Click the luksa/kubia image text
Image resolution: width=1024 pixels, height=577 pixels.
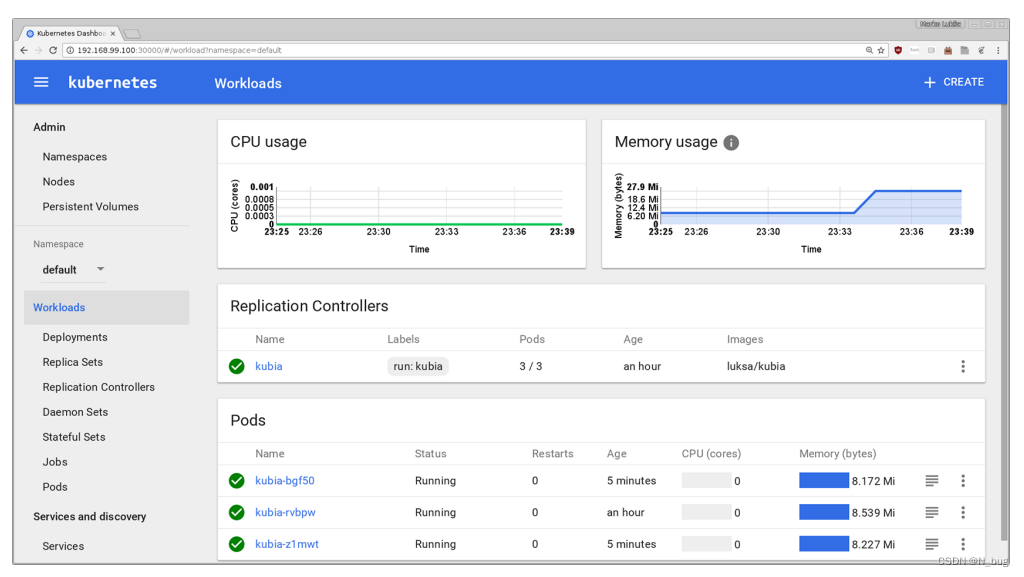click(756, 366)
